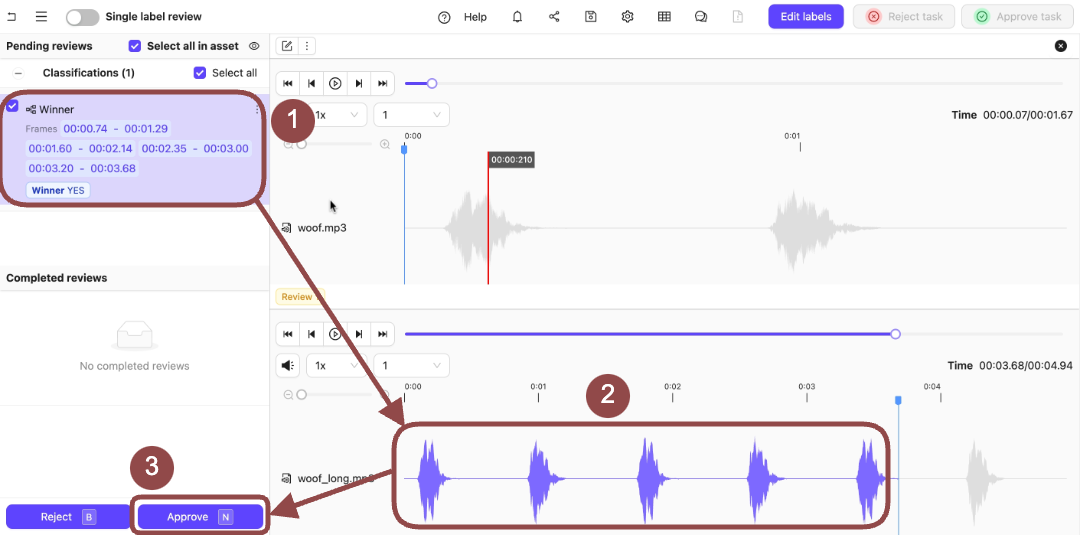This screenshot has width=1080, height=535.
Task: Click the Reject task button
Action: click(x=904, y=17)
